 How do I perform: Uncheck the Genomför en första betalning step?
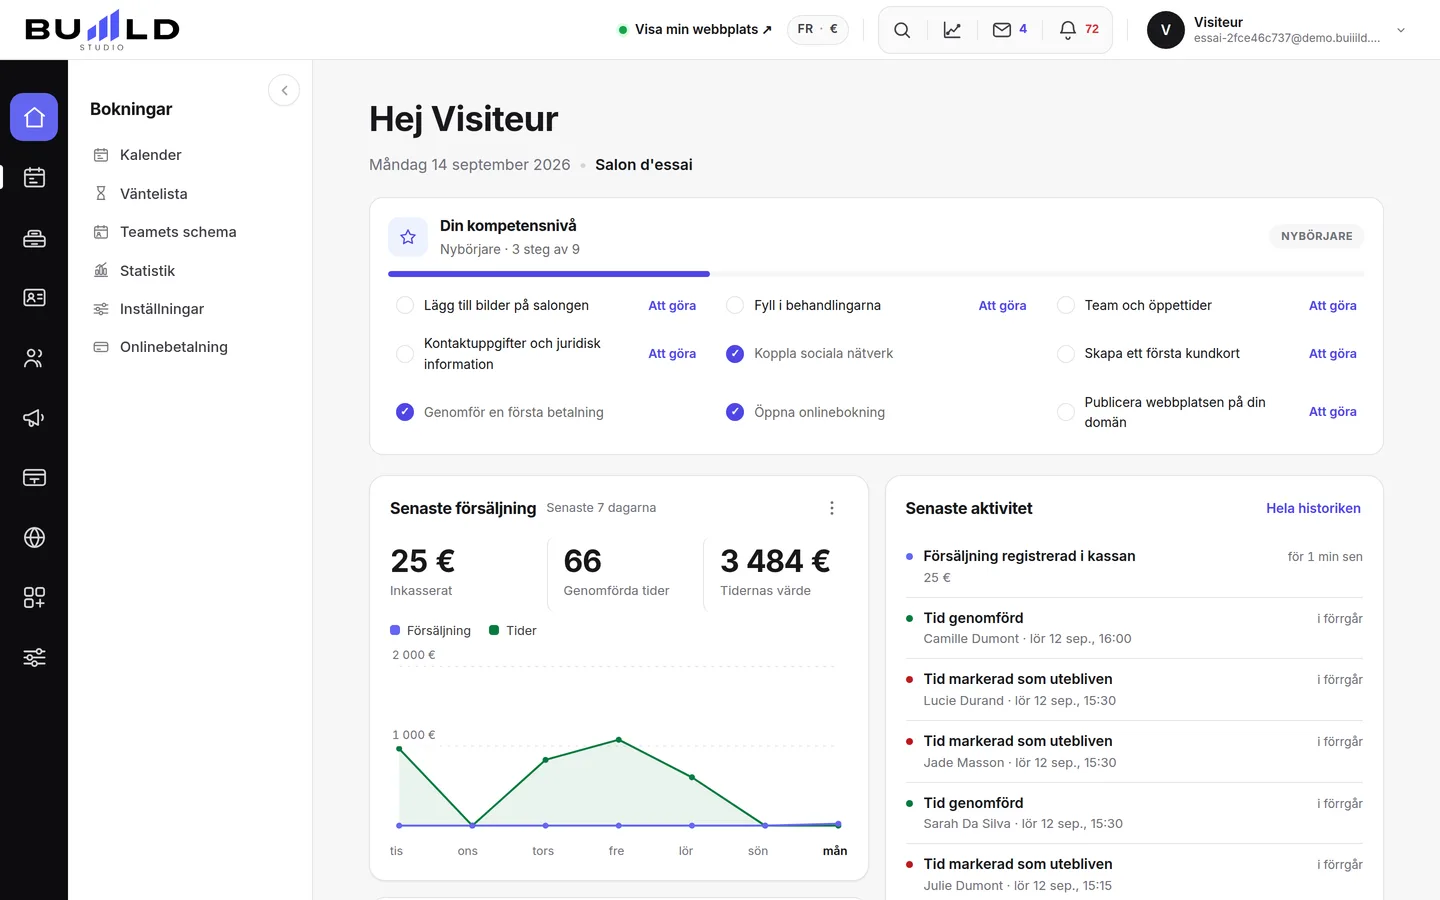pyautogui.click(x=405, y=412)
